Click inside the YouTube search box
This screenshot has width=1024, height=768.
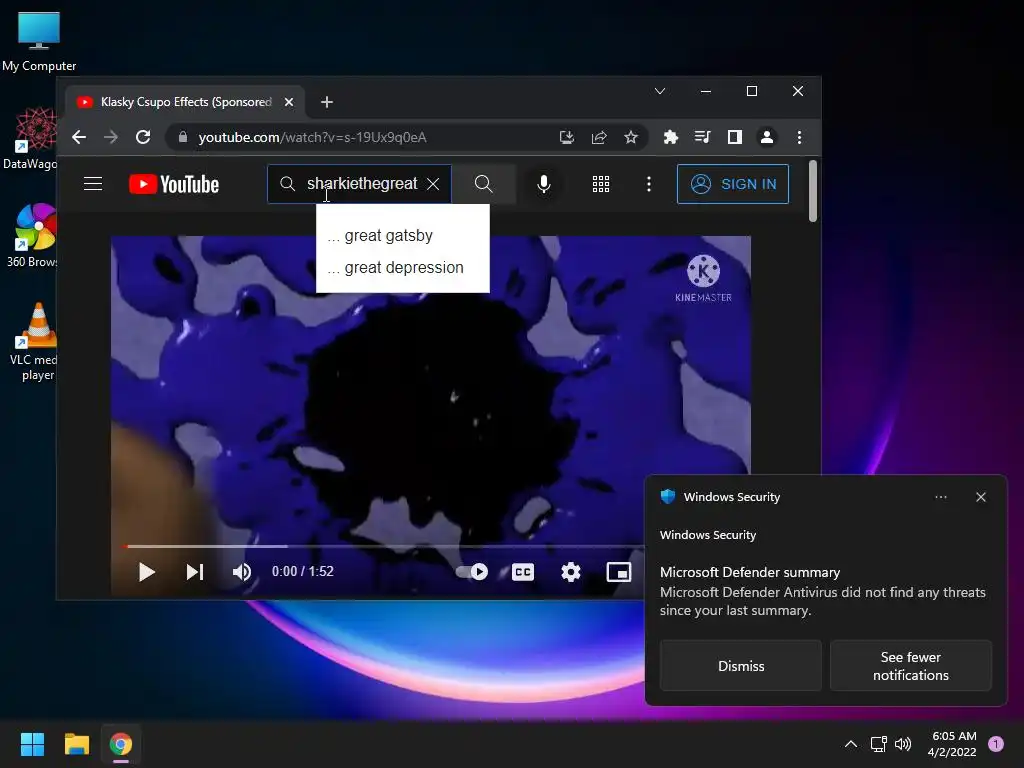point(360,184)
